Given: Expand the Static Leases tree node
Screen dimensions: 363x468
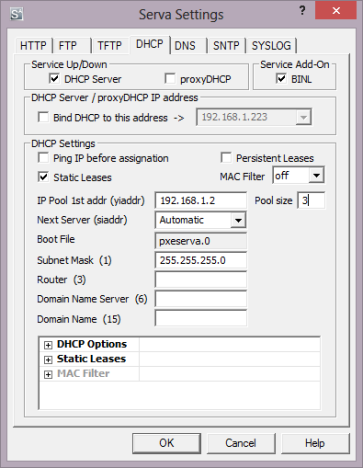Looking at the screenshot, I should [48, 360].
